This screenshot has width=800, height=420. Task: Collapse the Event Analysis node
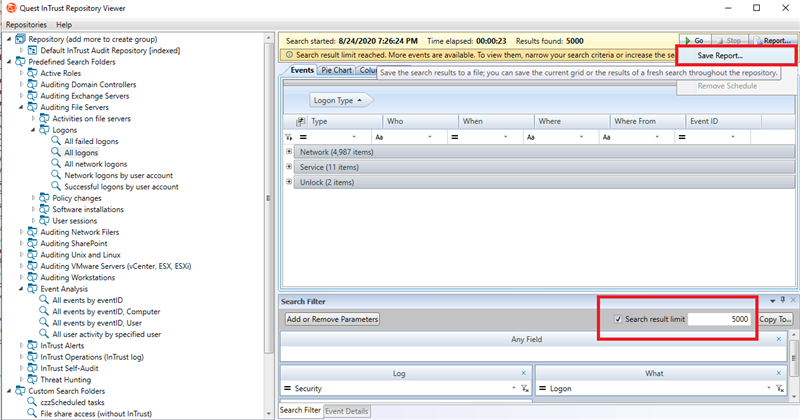pos(21,289)
